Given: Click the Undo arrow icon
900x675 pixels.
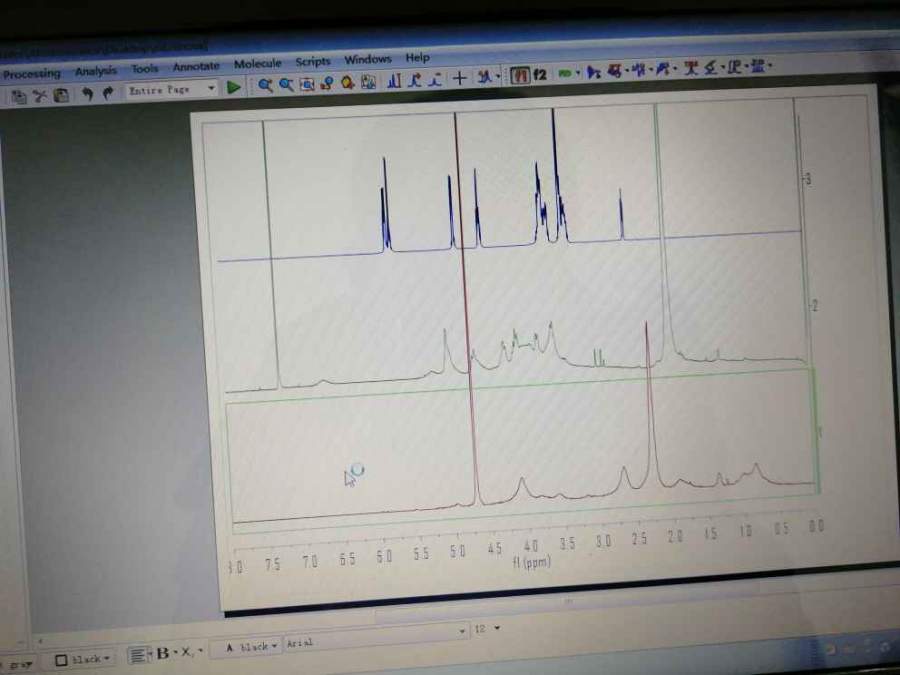Looking at the screenshot, I should click(87, 93).
